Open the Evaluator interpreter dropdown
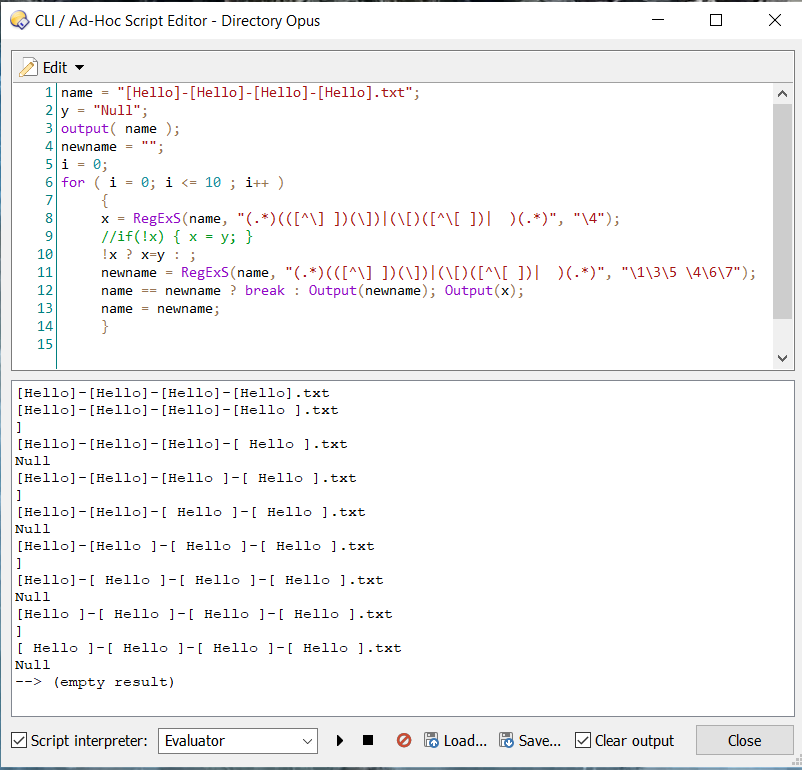This screenshot has height=770, width=802. [x=307, y=741]
